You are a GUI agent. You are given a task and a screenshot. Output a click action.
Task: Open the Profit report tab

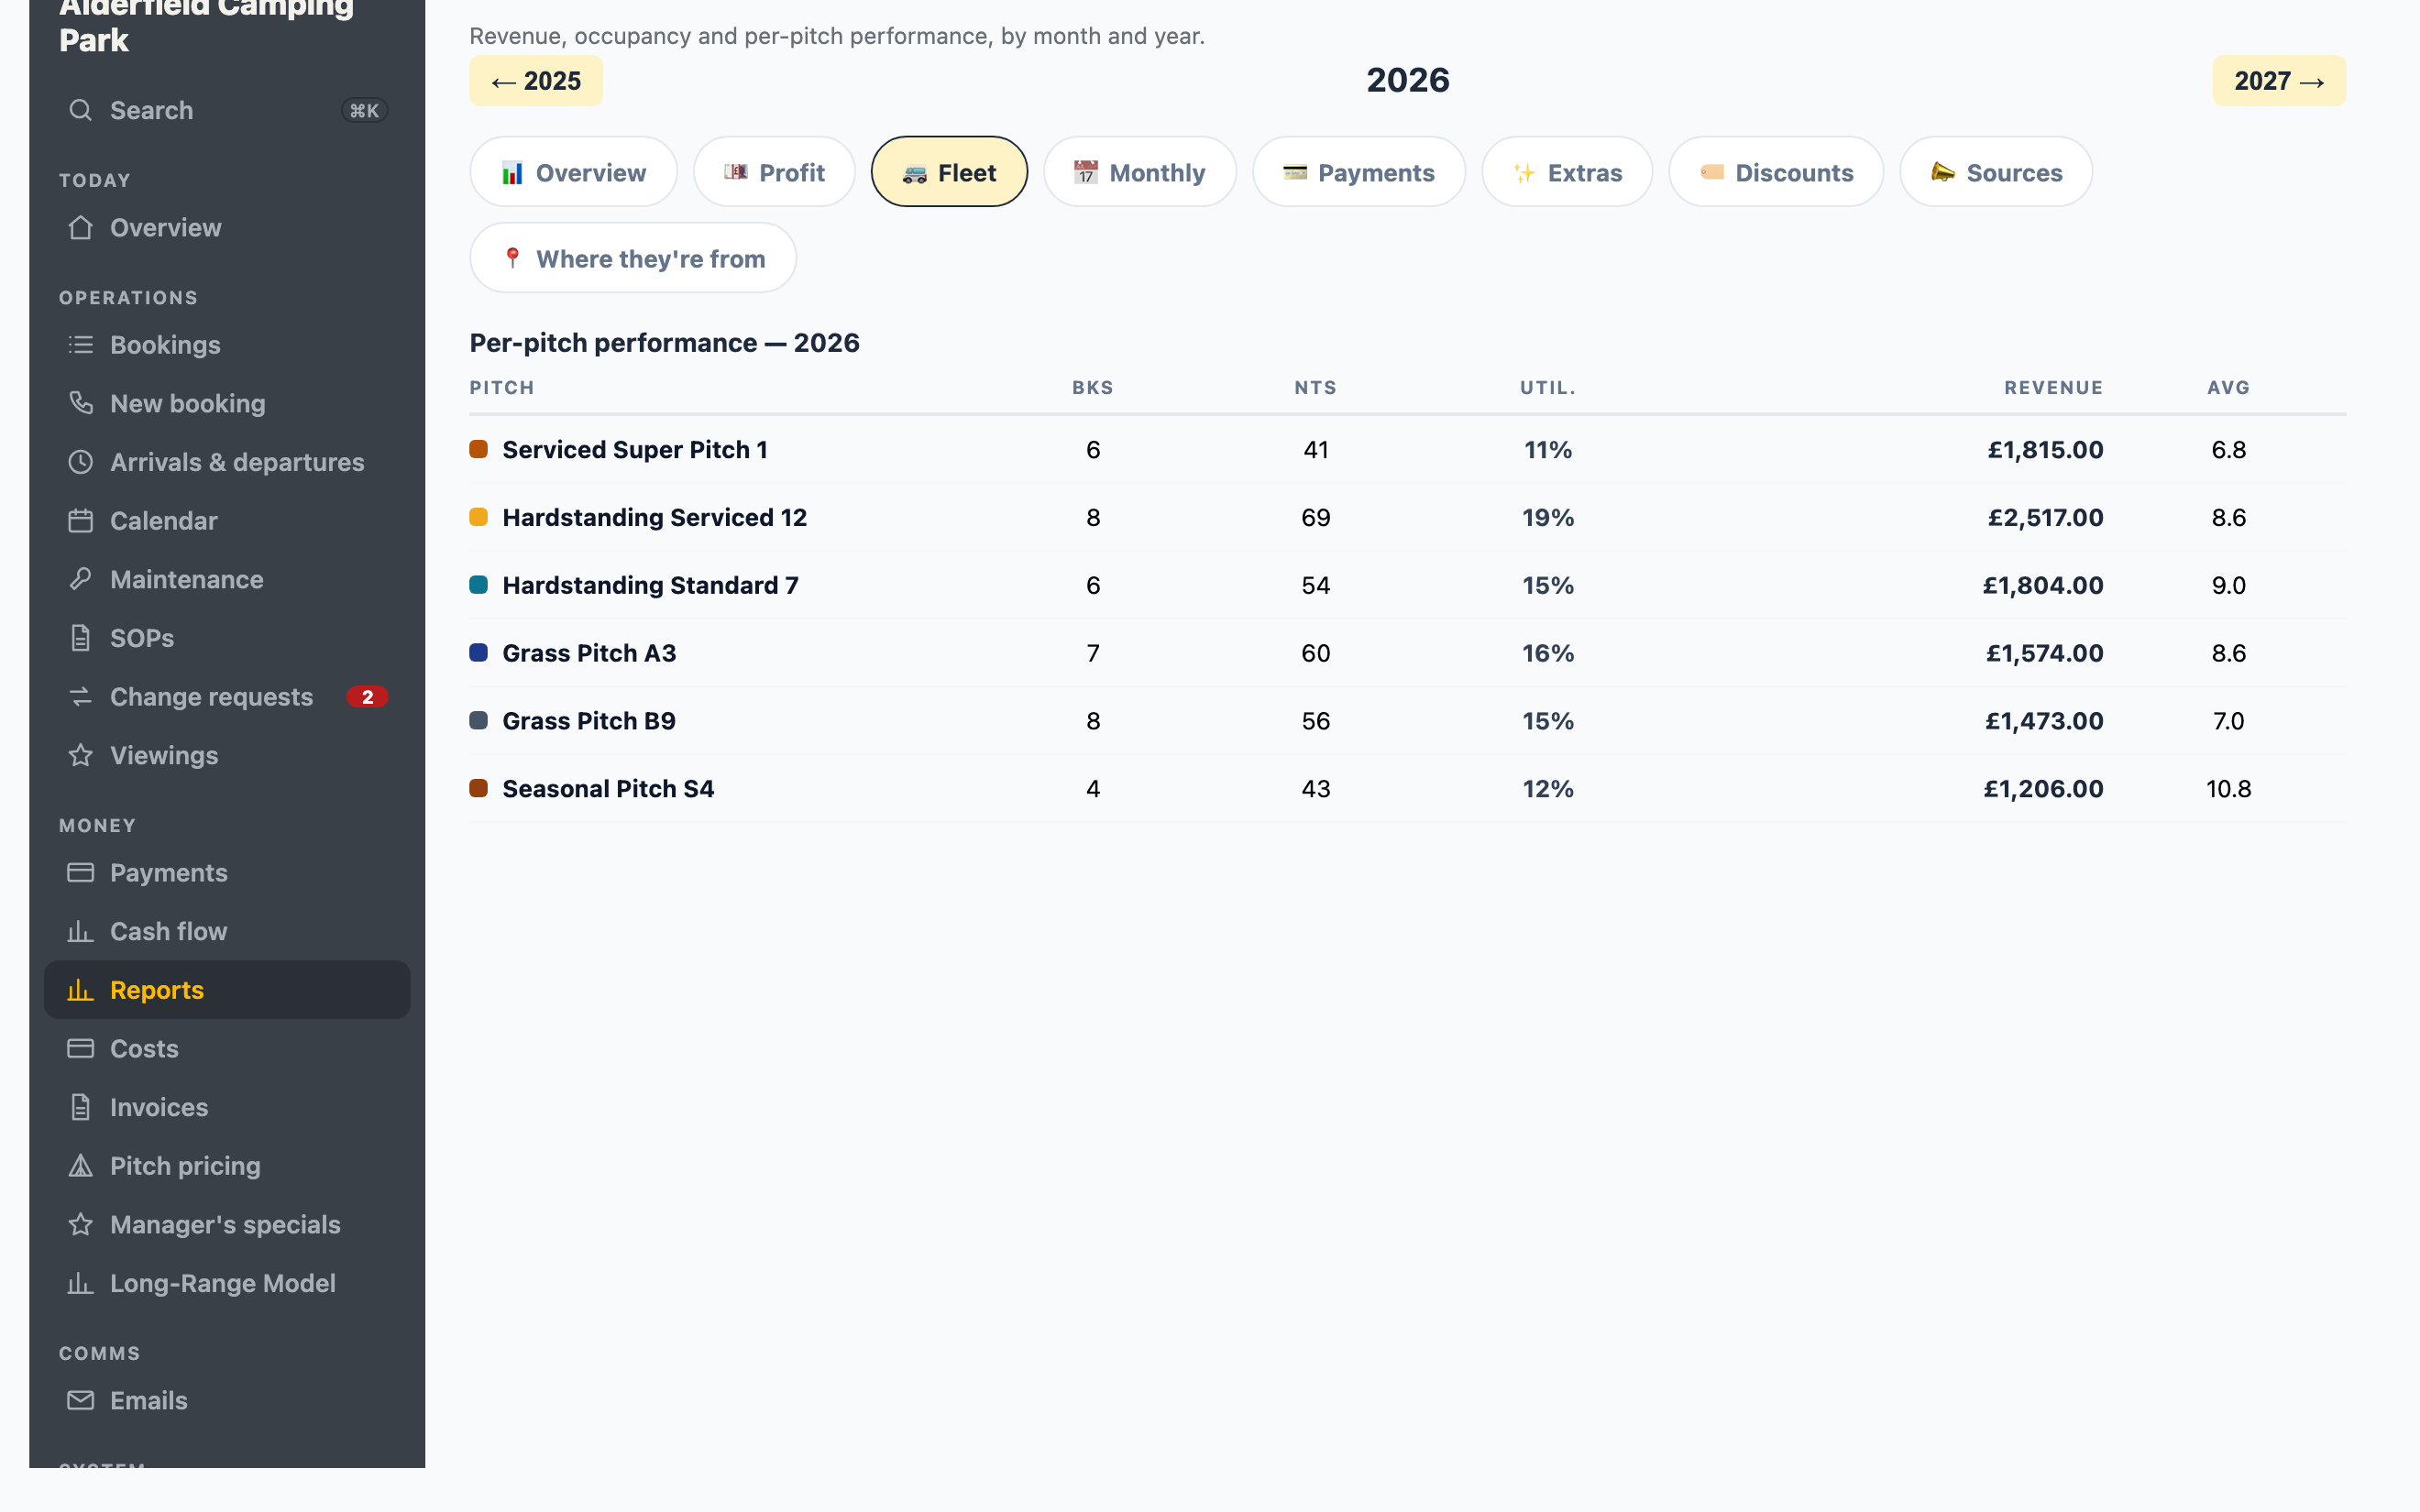coord(774,172)
